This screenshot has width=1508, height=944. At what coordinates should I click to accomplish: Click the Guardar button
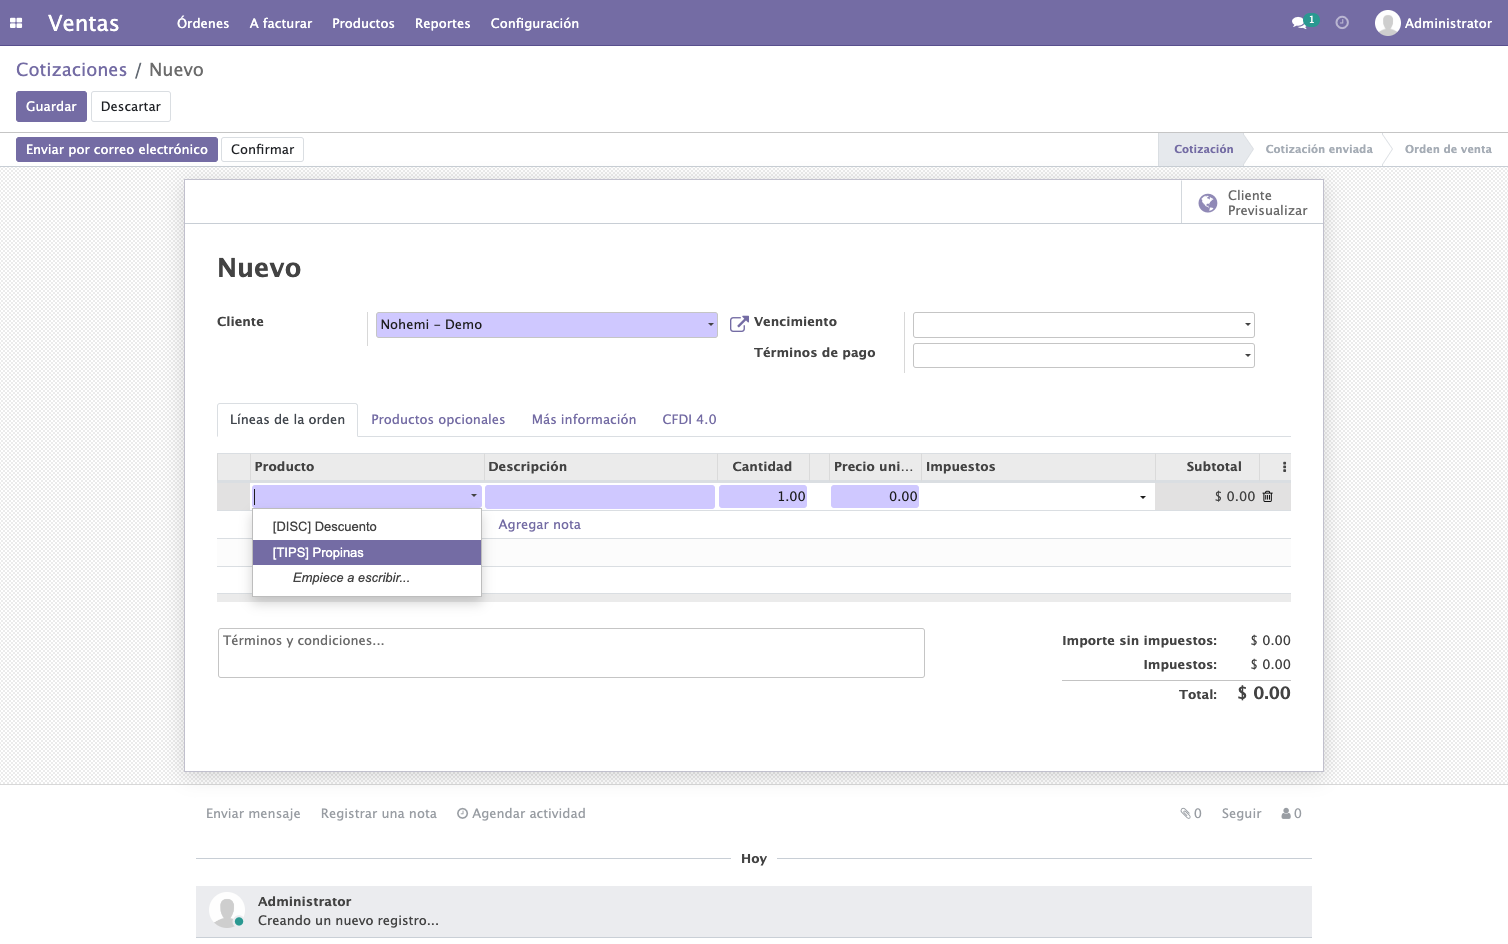click(x=51, y=107)
